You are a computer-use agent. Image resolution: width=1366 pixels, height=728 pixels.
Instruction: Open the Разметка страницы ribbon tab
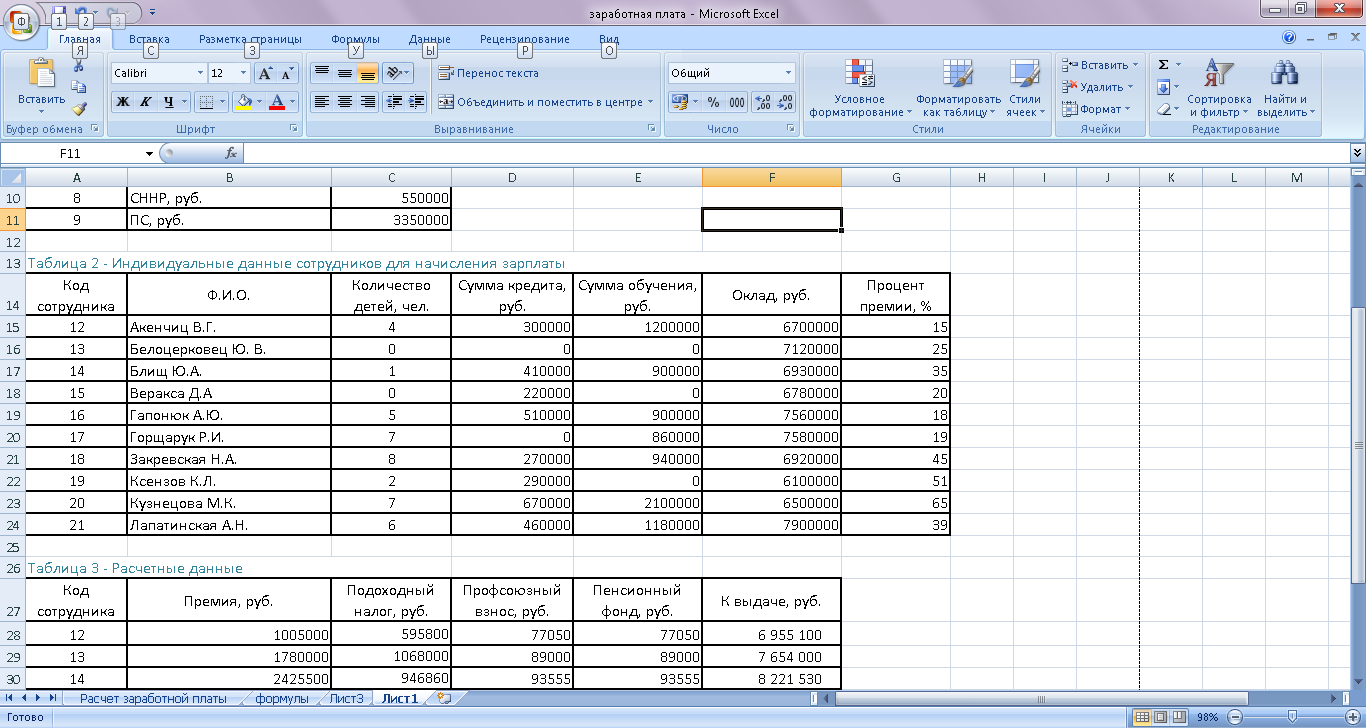point(250,39)
